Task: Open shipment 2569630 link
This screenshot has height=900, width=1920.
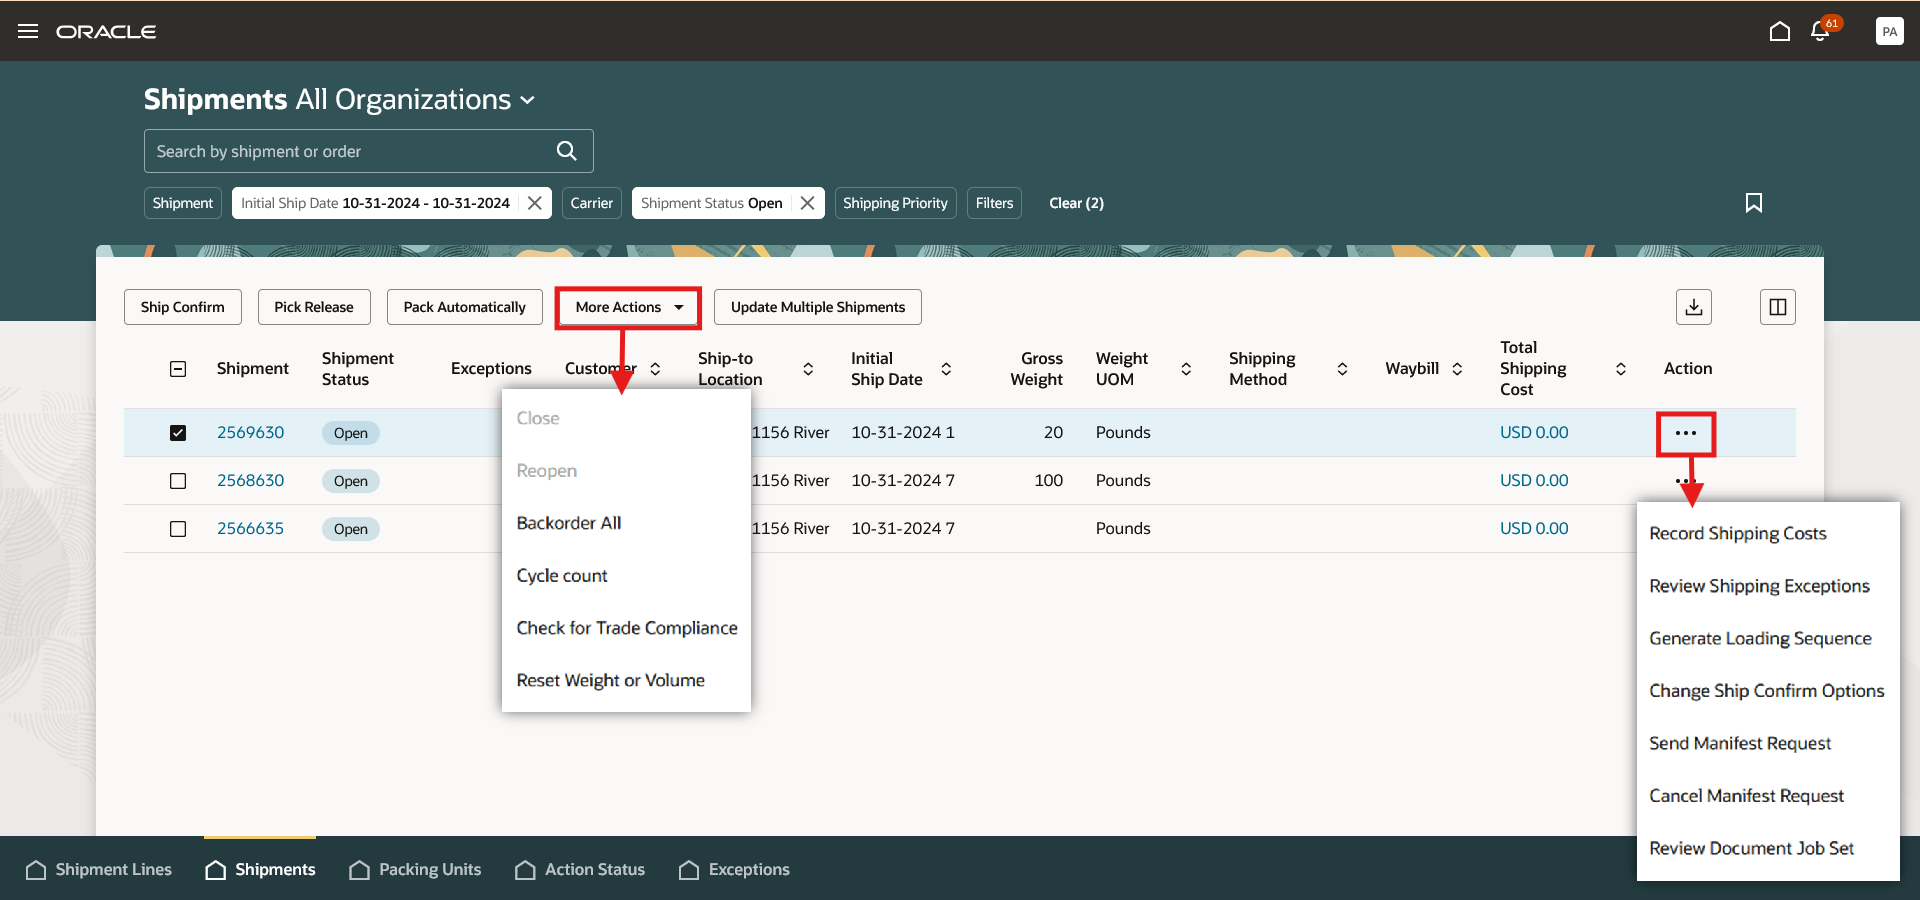Action: (x=250, y=433)
